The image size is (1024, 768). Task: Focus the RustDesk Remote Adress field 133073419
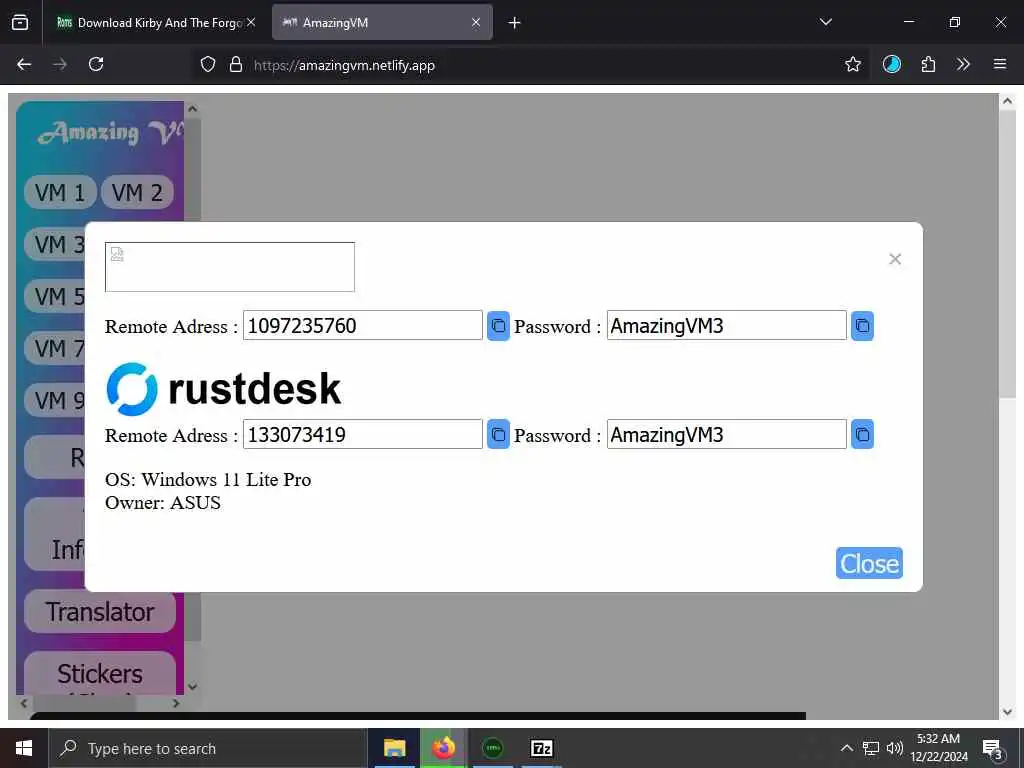(362, 434)
